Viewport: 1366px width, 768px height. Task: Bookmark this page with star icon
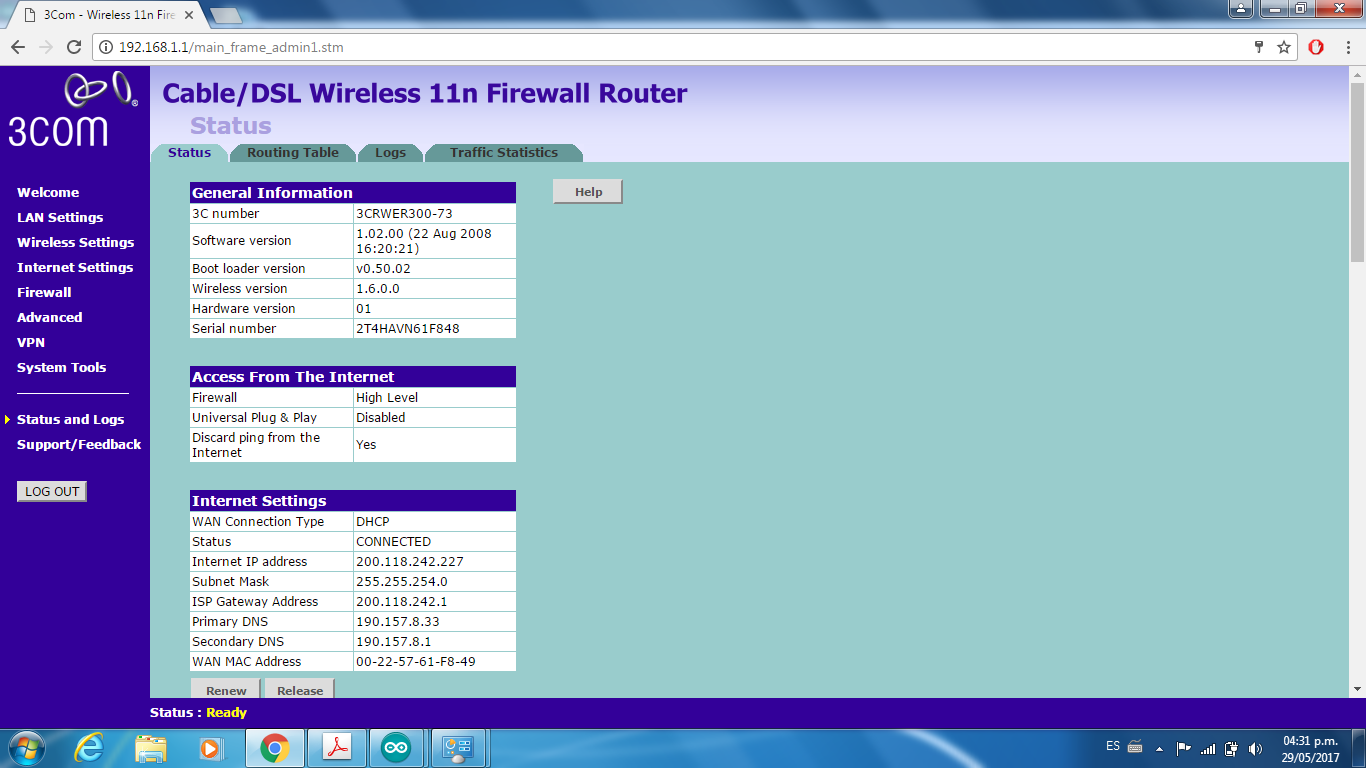[1284, 47]
